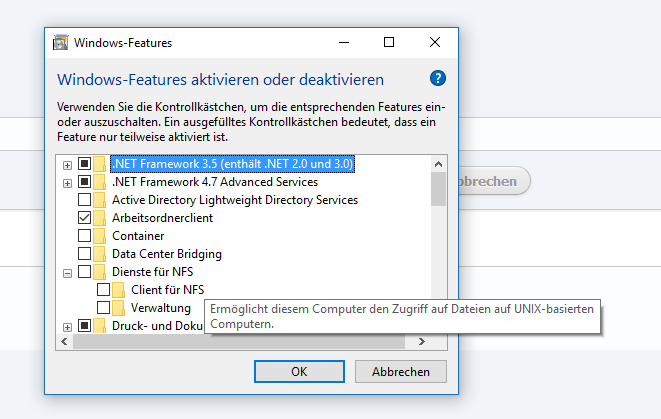Click the Client für NFS folder icon
Image resolution: width=661 pixels, height=419 pixels.
tap(118, 290)
